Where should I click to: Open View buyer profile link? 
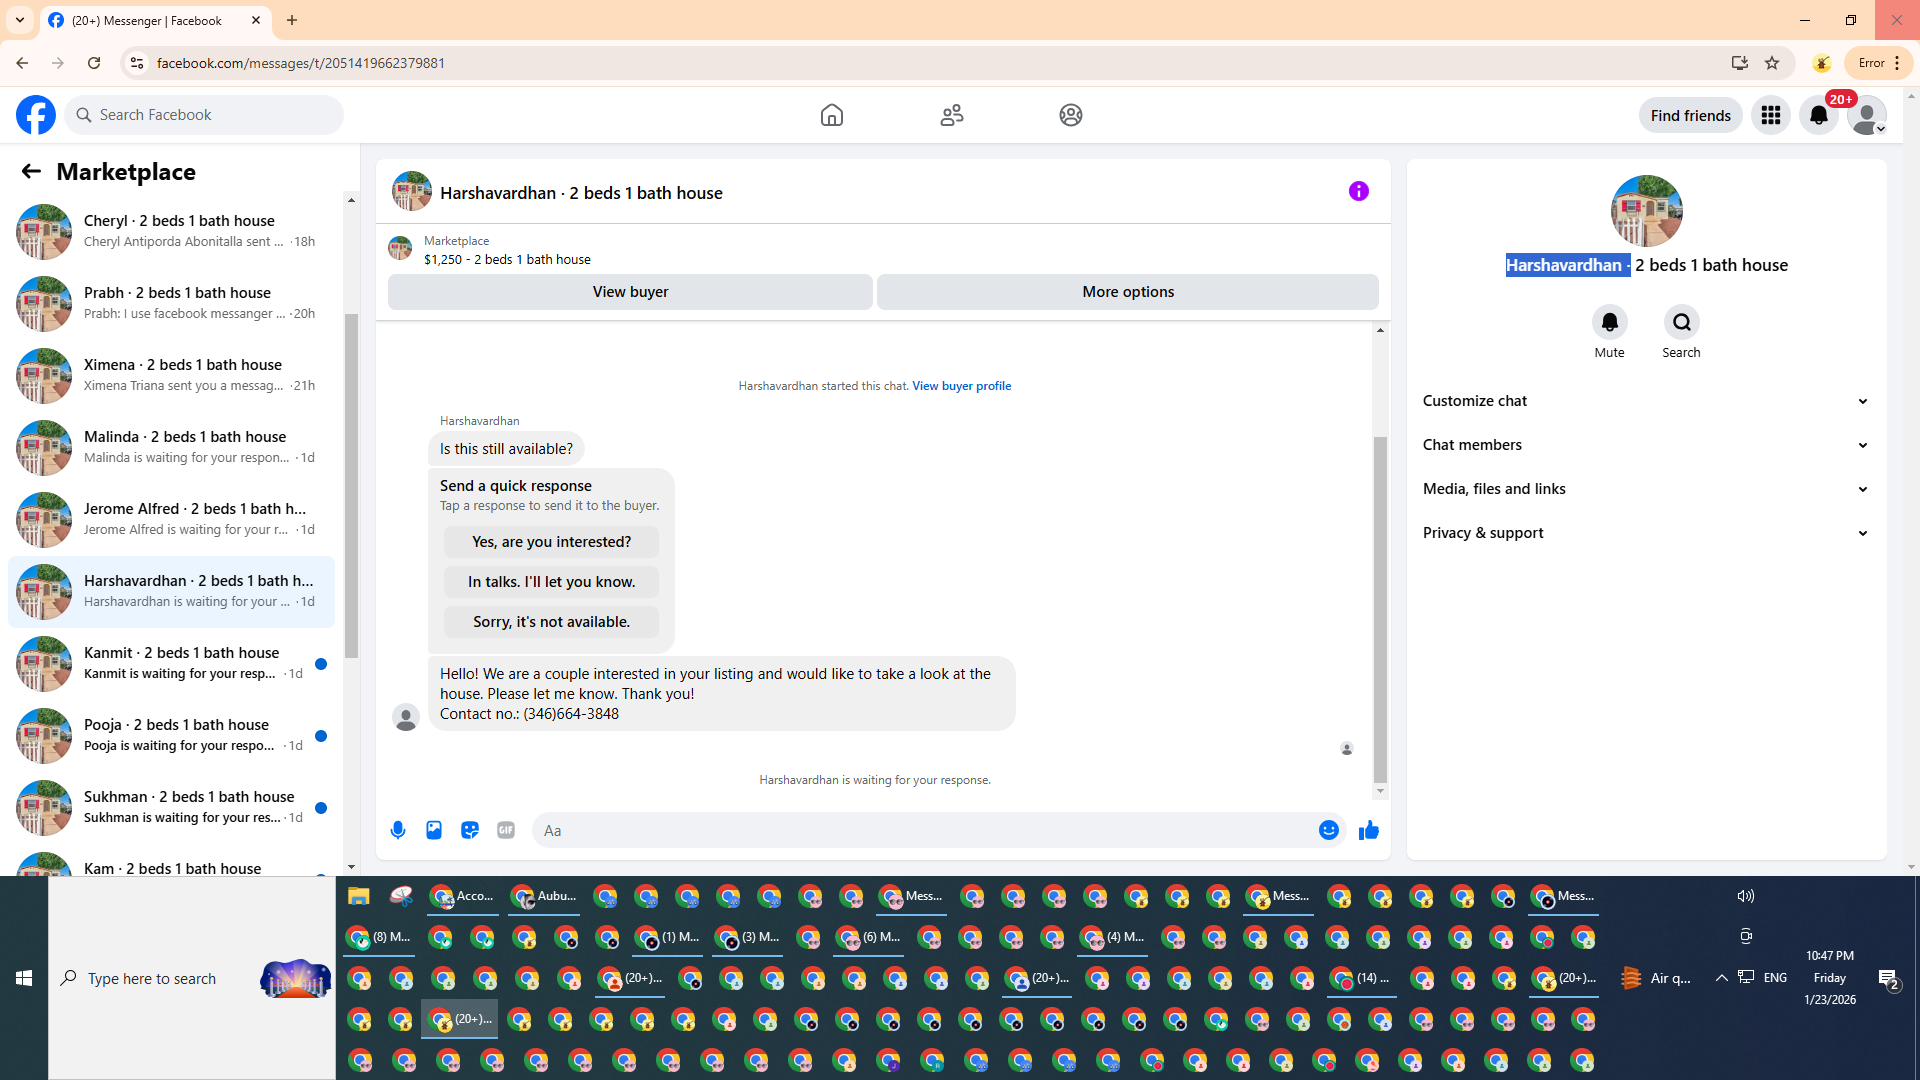[x=961, y=386]
